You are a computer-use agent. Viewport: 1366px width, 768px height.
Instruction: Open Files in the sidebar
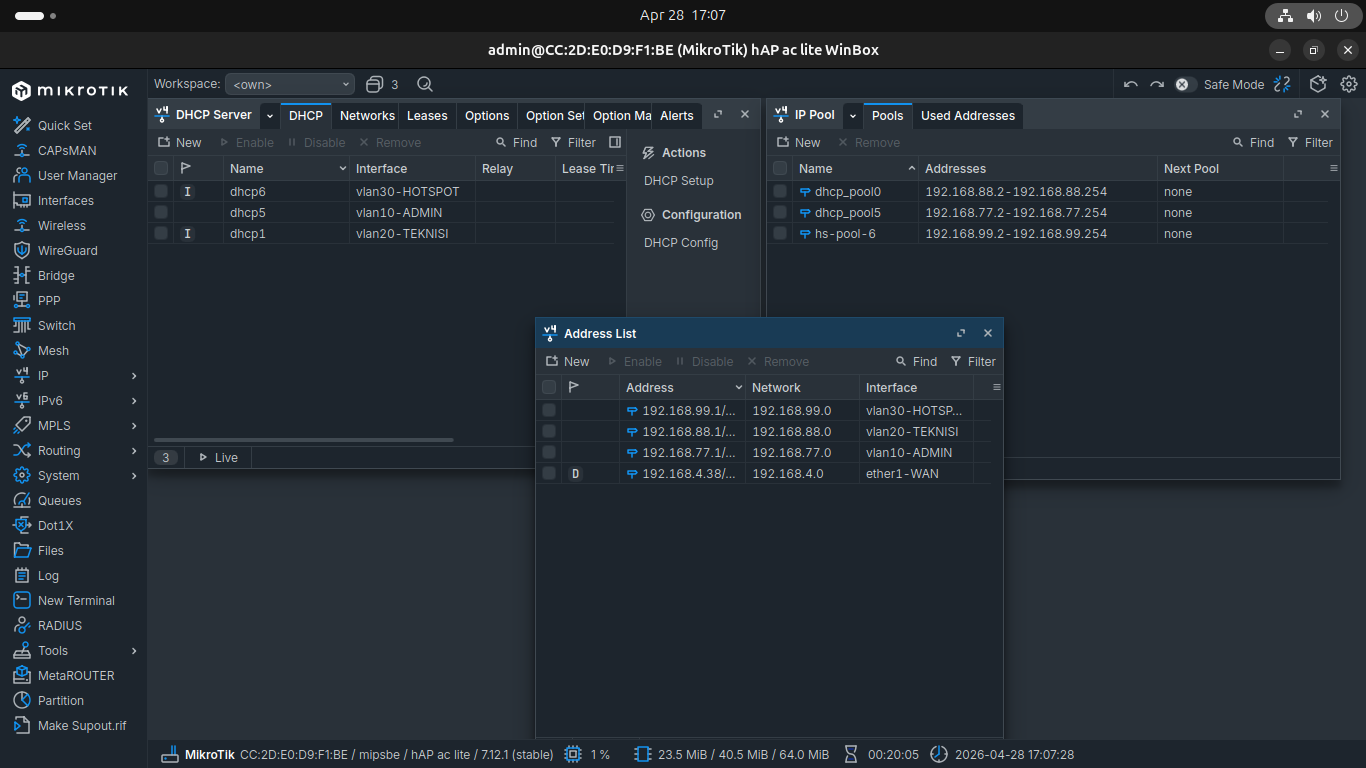click(x=50, y=550)
